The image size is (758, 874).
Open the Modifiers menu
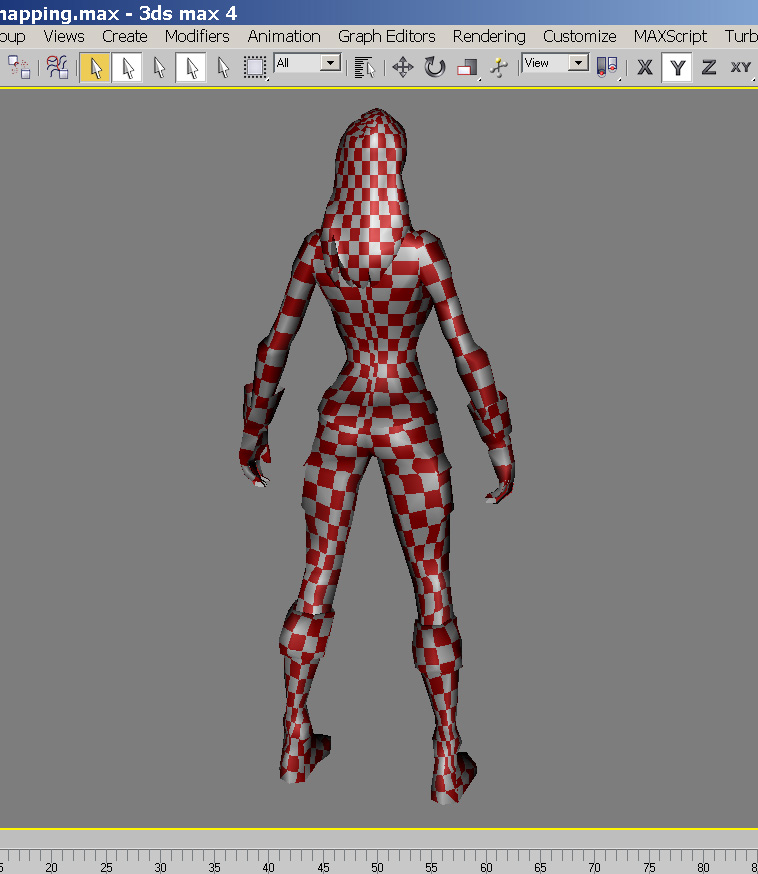point(197,36)
